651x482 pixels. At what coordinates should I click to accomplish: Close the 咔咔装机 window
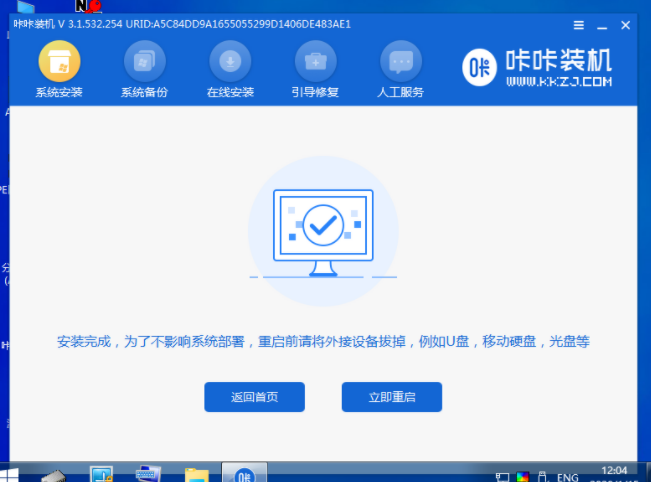point(624,24)
